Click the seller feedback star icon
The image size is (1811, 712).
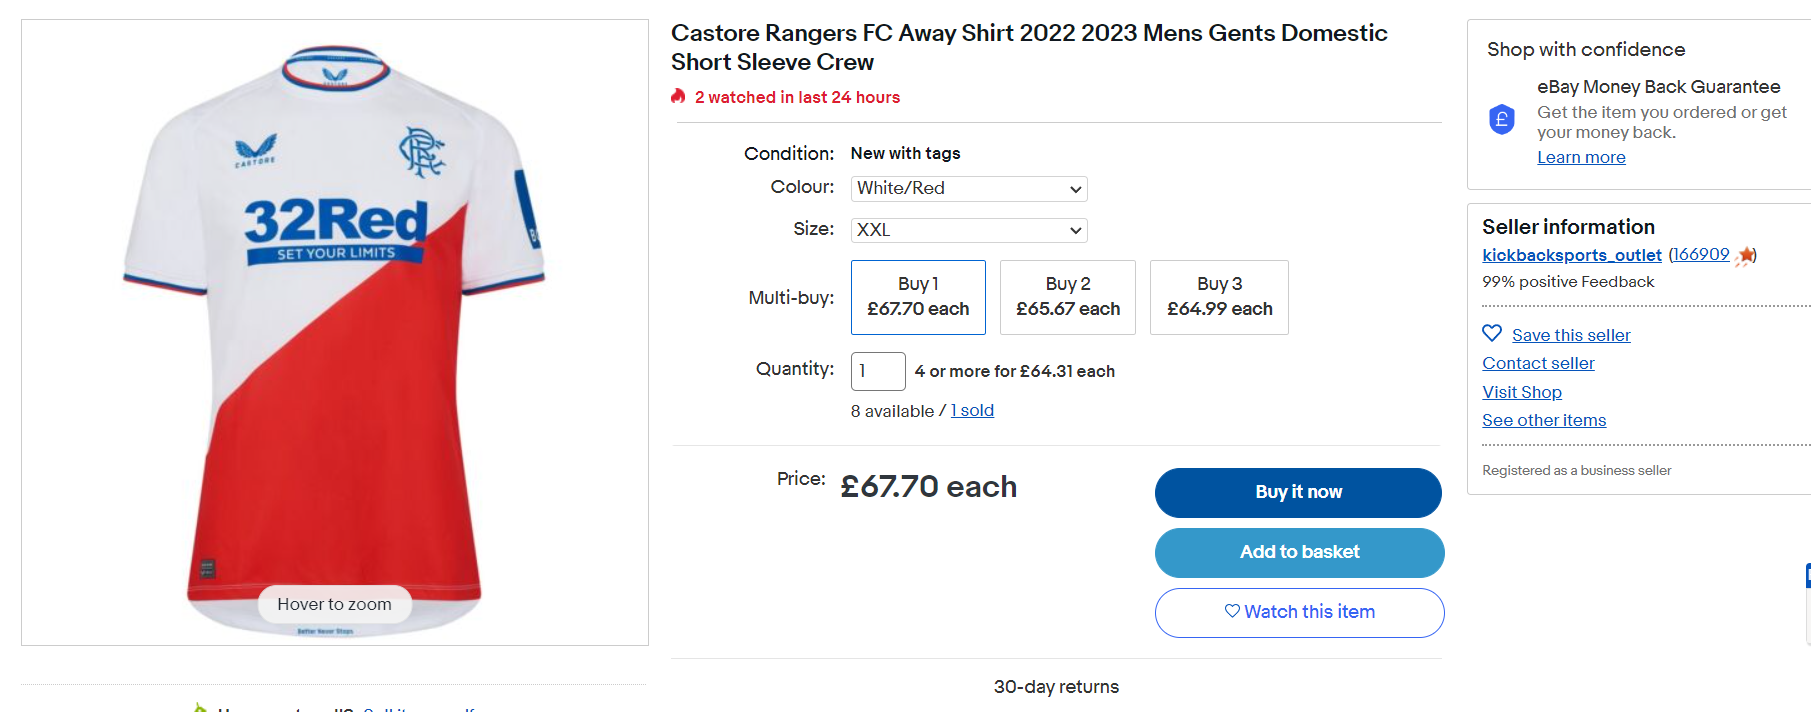[x=1745, y=255]
